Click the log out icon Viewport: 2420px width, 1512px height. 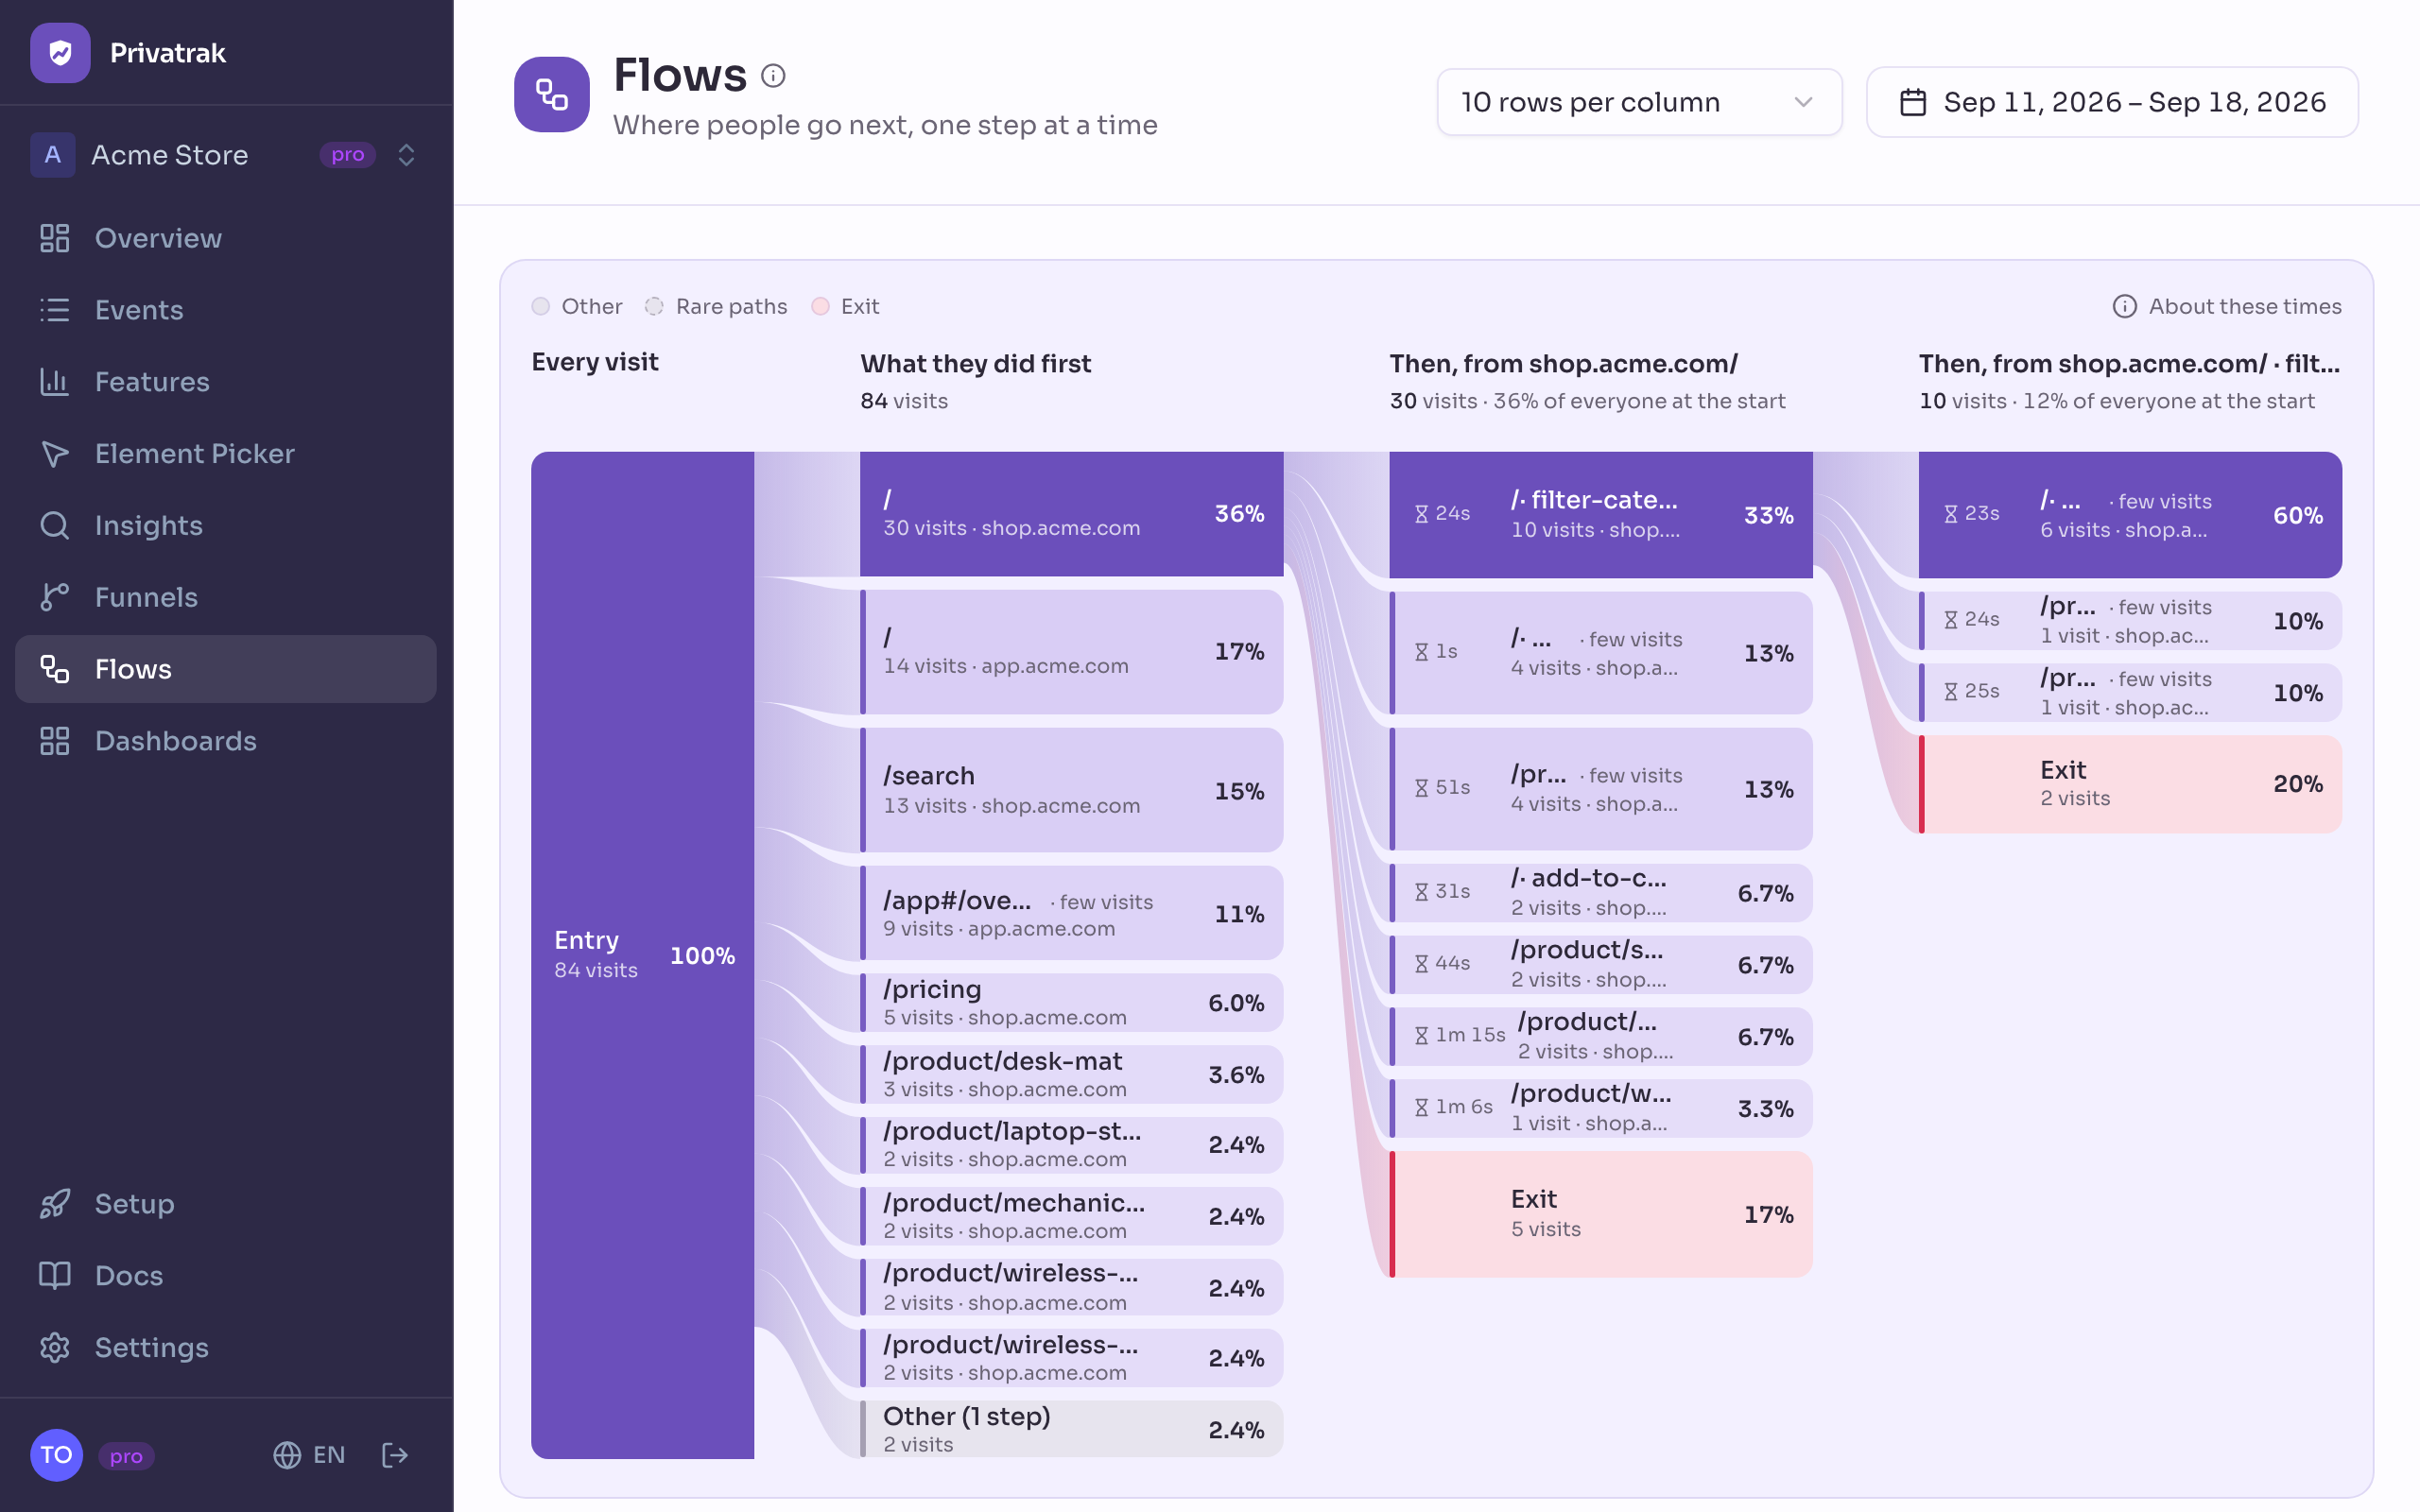pyautogui.click(x=395, y=1455)
